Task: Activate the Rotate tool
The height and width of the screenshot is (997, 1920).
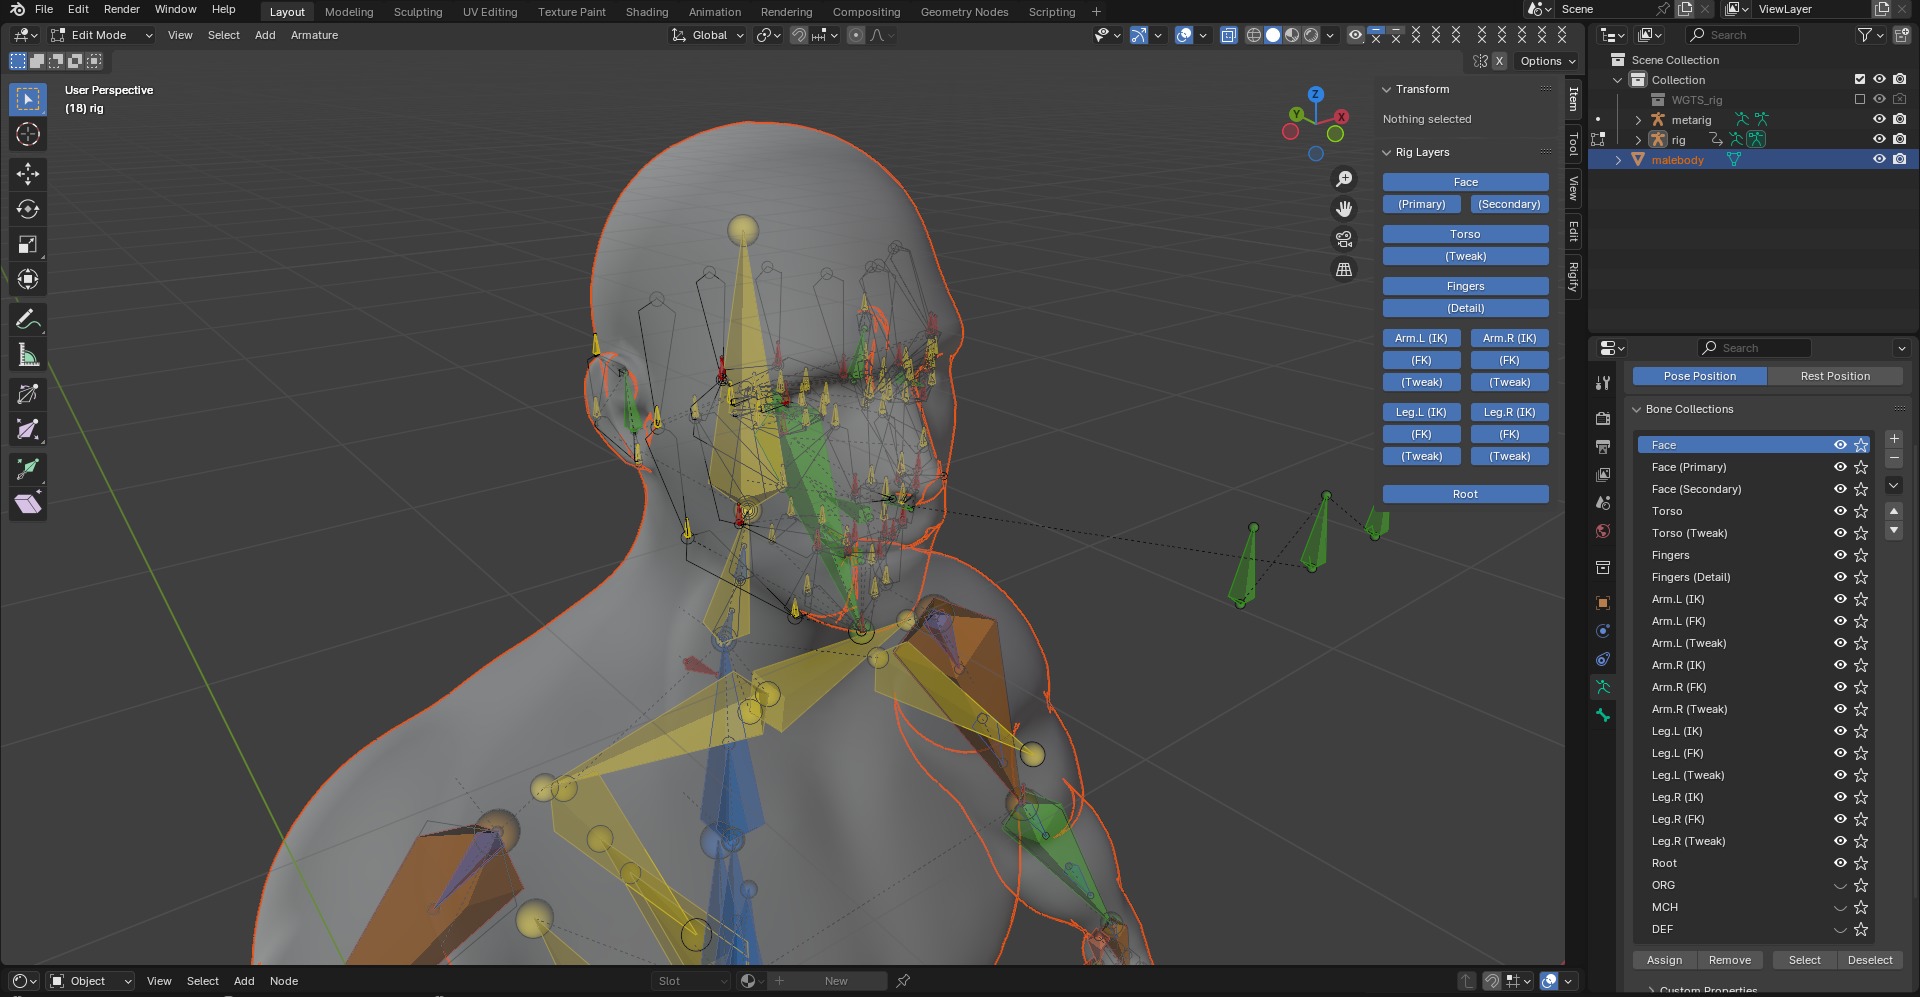Action: (x=28, y=209)
